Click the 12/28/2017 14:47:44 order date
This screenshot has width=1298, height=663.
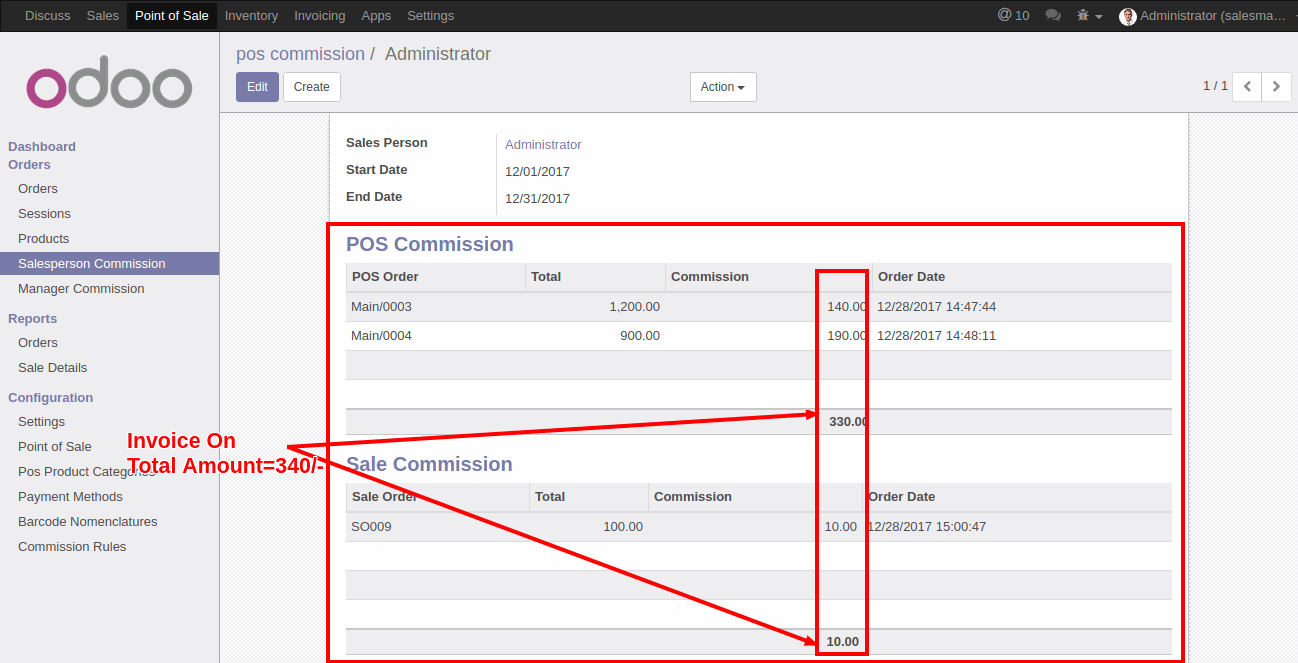pos(936,307)
